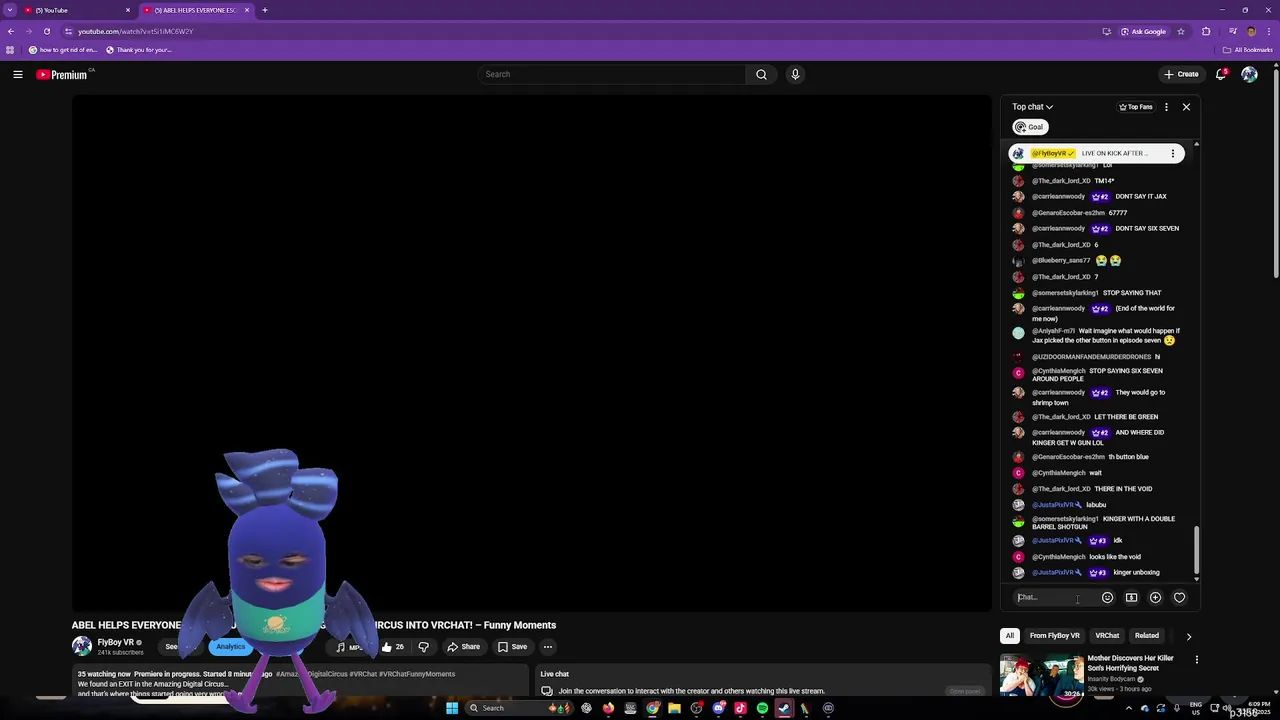1280x720 pixels.
Task: Switch to the first YouTube browser tab
Action: pyautogui.click(x=76, y=10)
